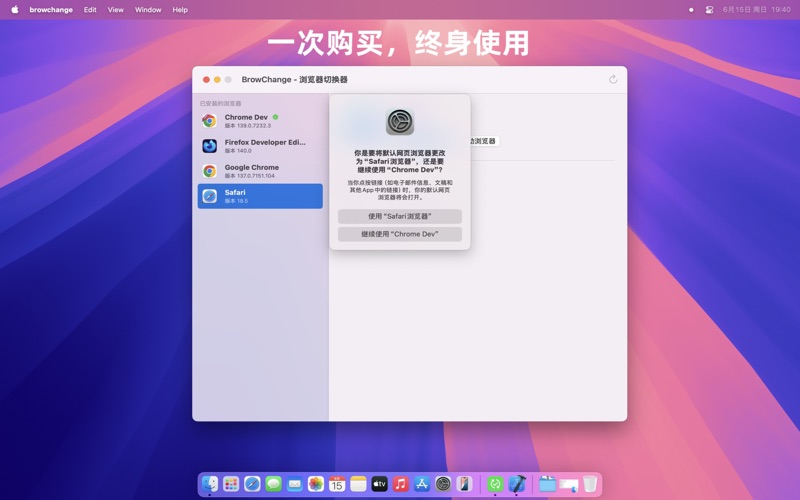Choose 继续使用 "Chrome Dev" button
Image resolution: width=800 pixels, height=500 pixels.
pos(400,234)
